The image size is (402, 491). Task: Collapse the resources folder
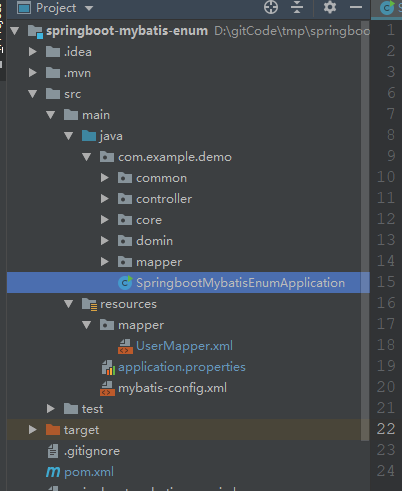coord(69,304)
